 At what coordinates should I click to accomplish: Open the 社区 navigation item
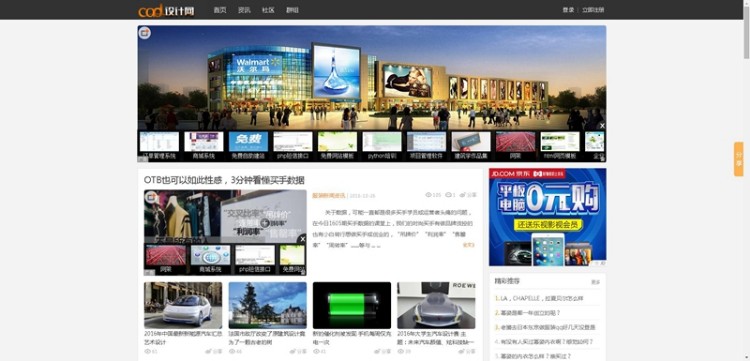click(268, 10)
